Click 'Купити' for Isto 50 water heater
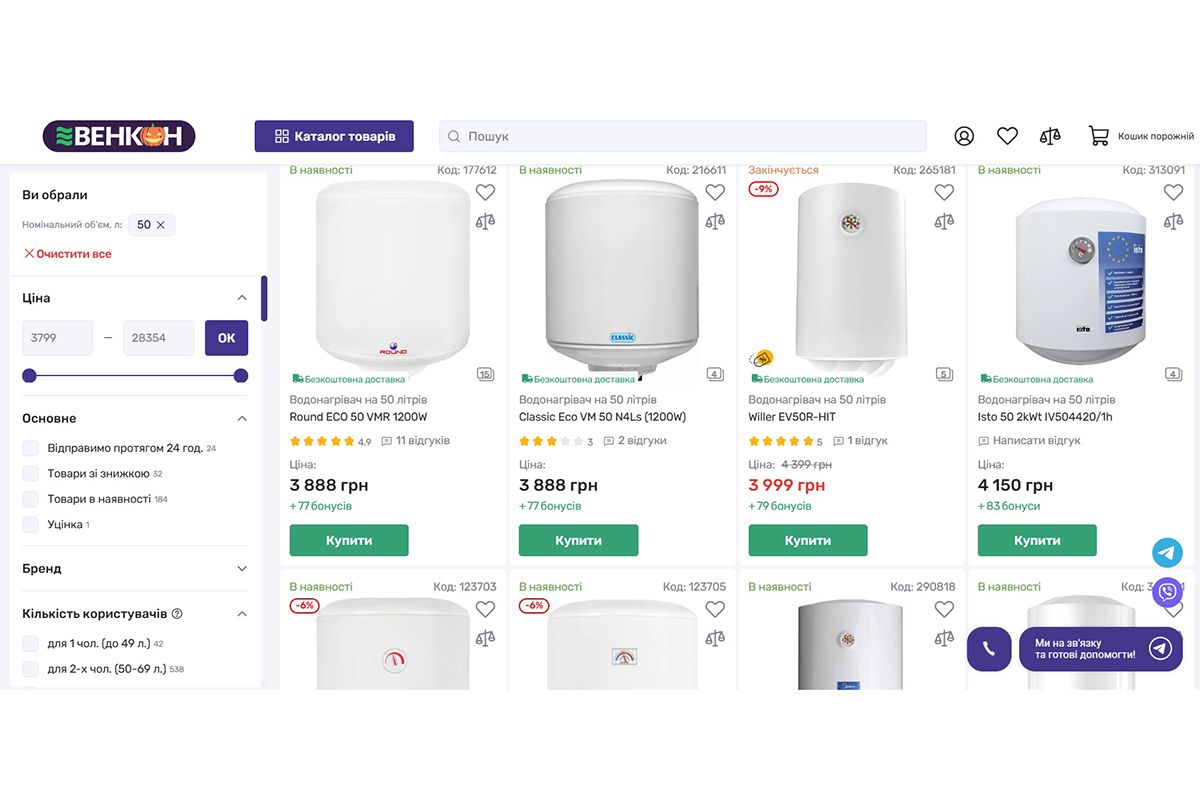The image size is (1200, 800). coord(1037,540)
